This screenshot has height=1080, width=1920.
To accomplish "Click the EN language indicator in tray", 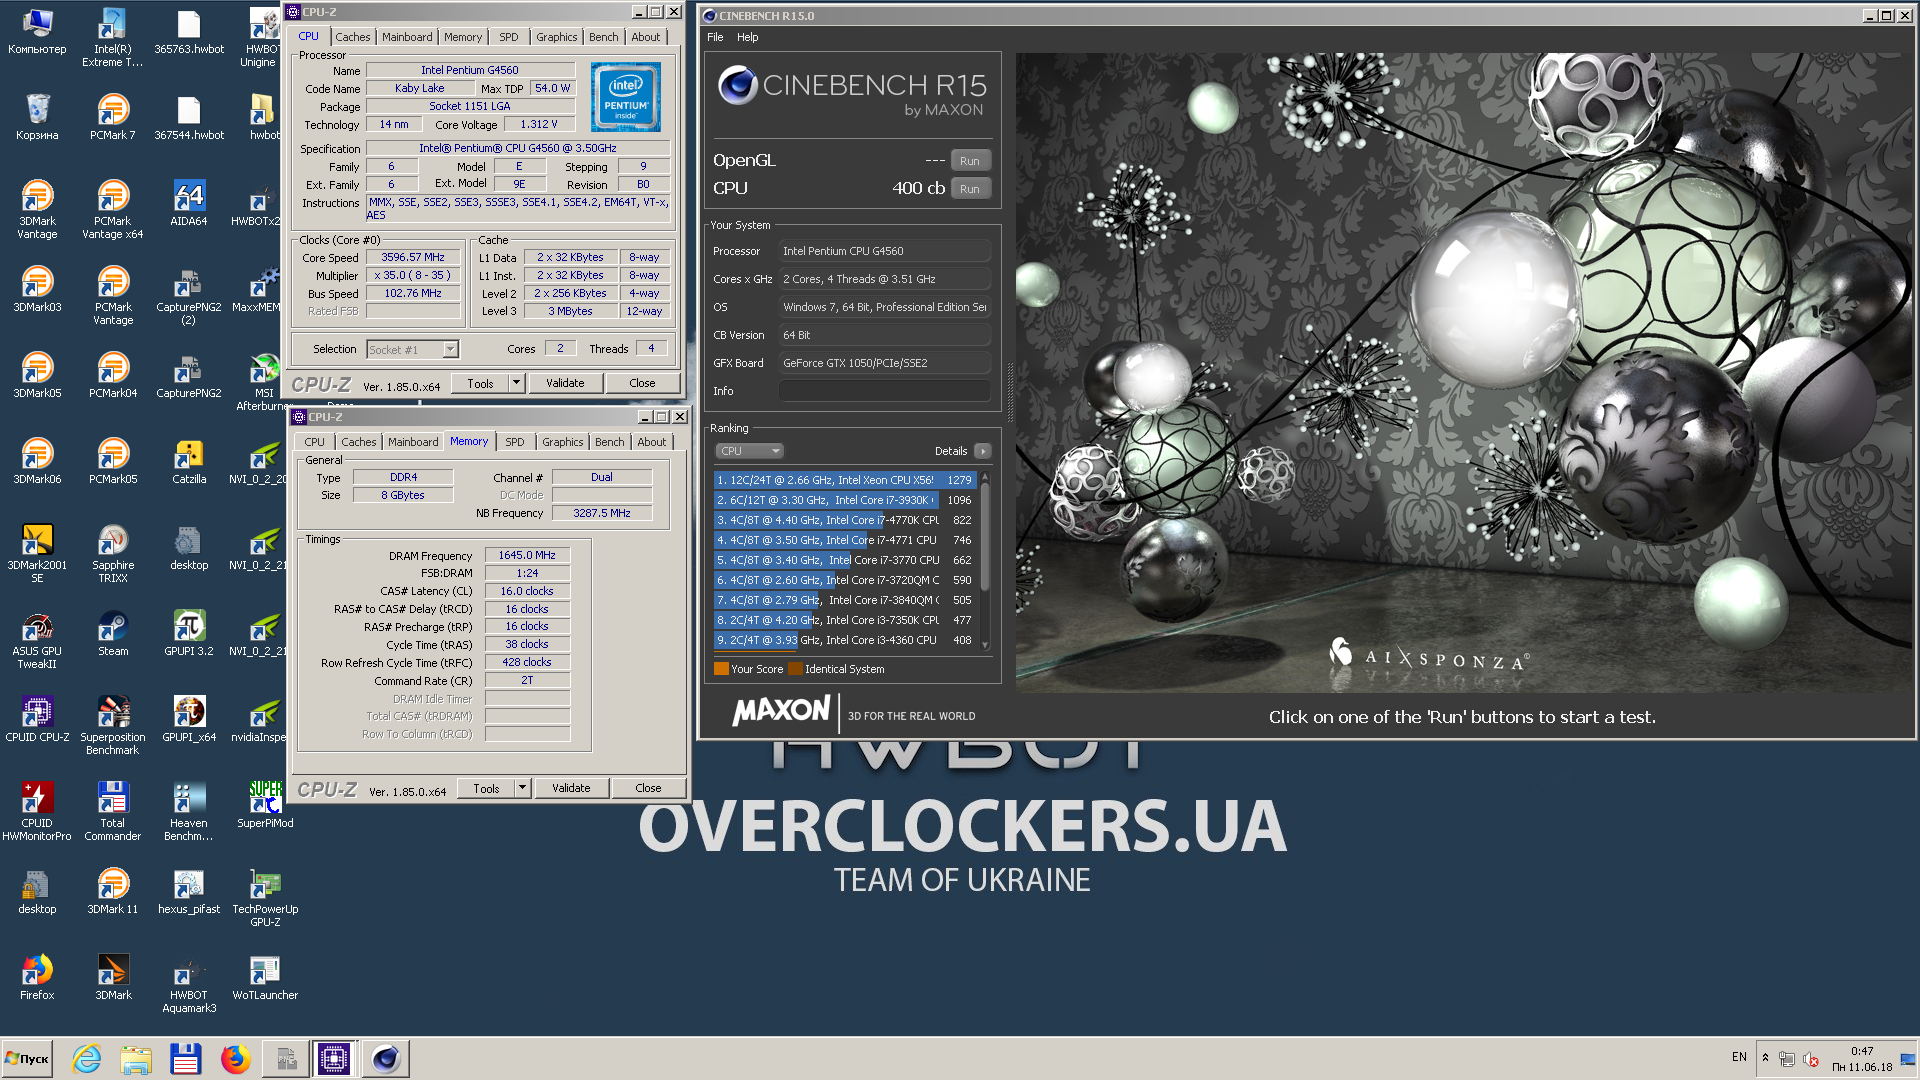I will coord(1739,1057).
